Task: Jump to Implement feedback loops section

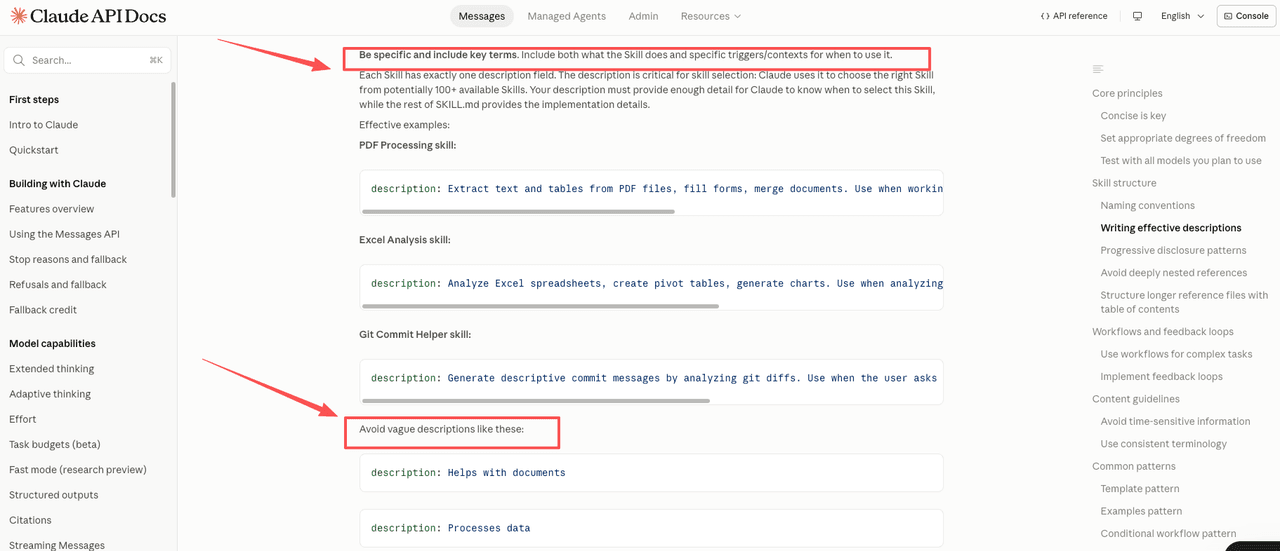Action: tap(1161, 376)
